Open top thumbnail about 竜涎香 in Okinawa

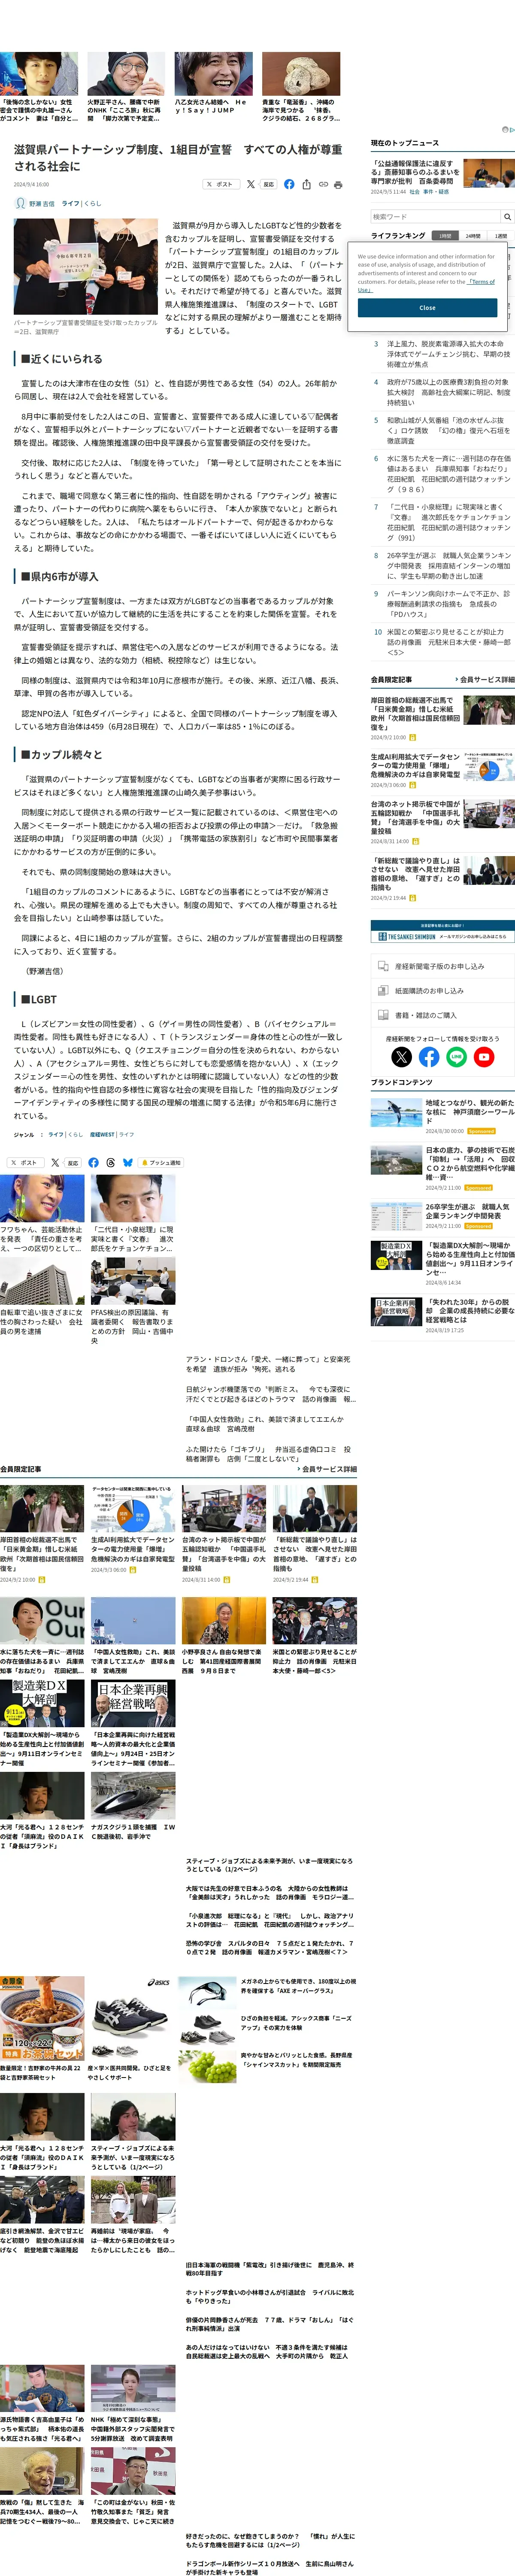point(301,74)
